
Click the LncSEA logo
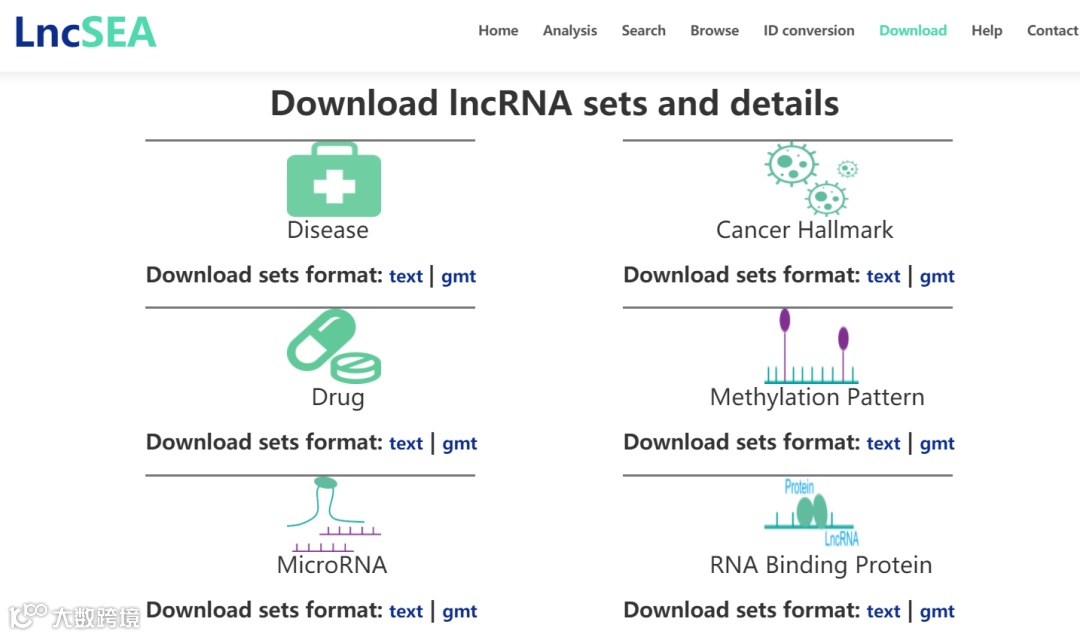point(86,33)
